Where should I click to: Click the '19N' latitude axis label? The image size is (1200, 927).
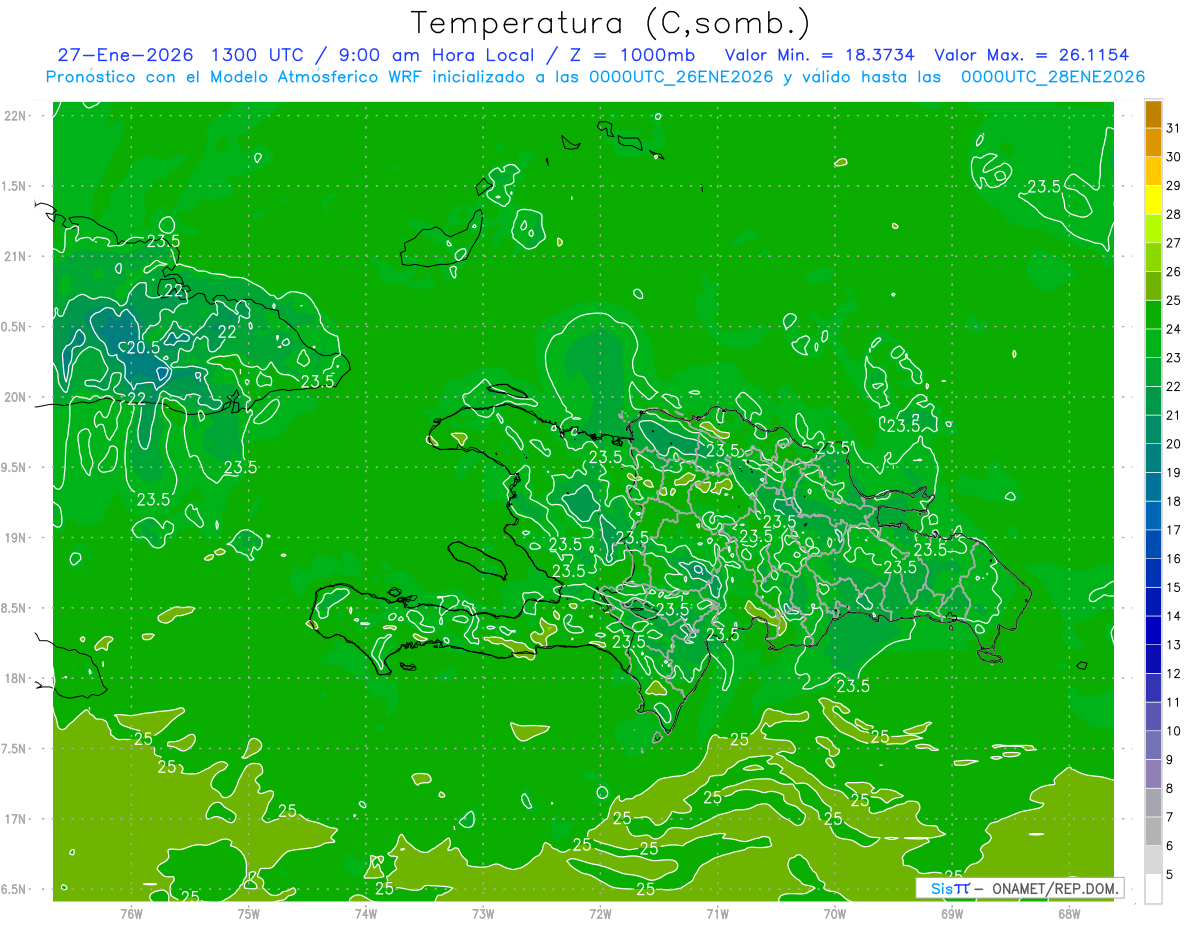tap(15, 538)
